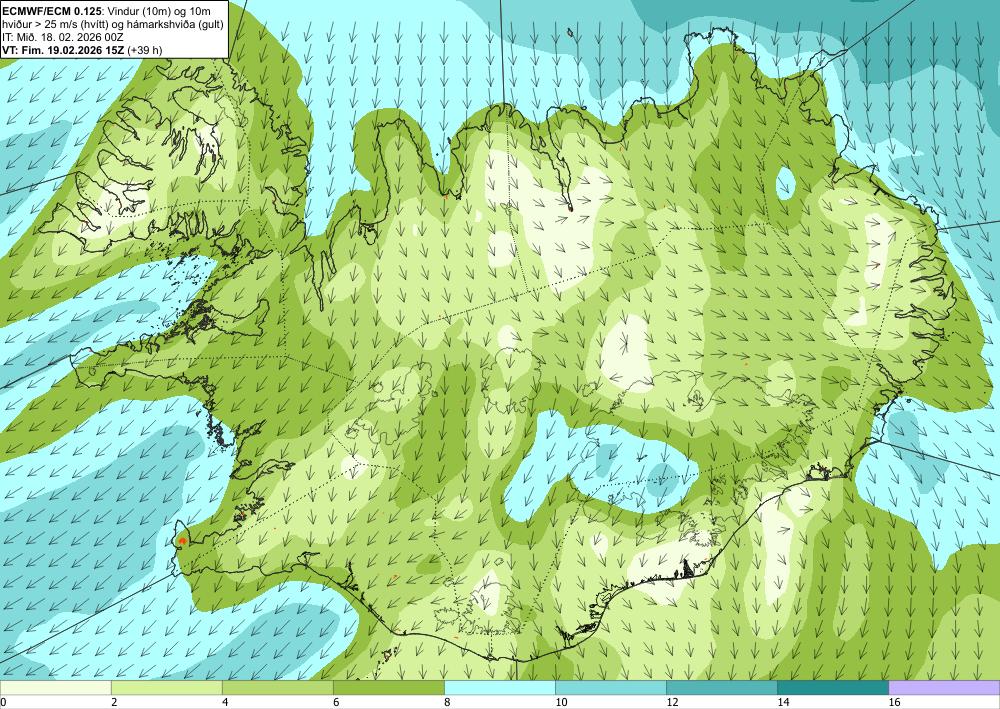
Task: Click the small cyan oval in the northeast
Action: click(786, 182)
